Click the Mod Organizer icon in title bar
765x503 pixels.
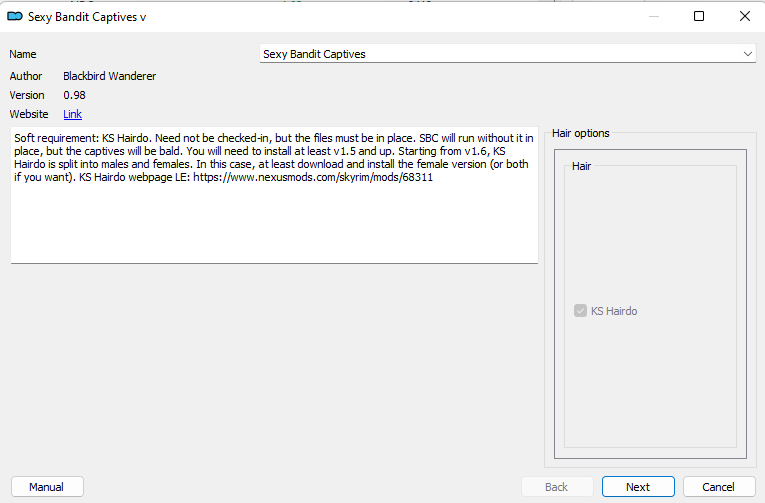point(15,17)
